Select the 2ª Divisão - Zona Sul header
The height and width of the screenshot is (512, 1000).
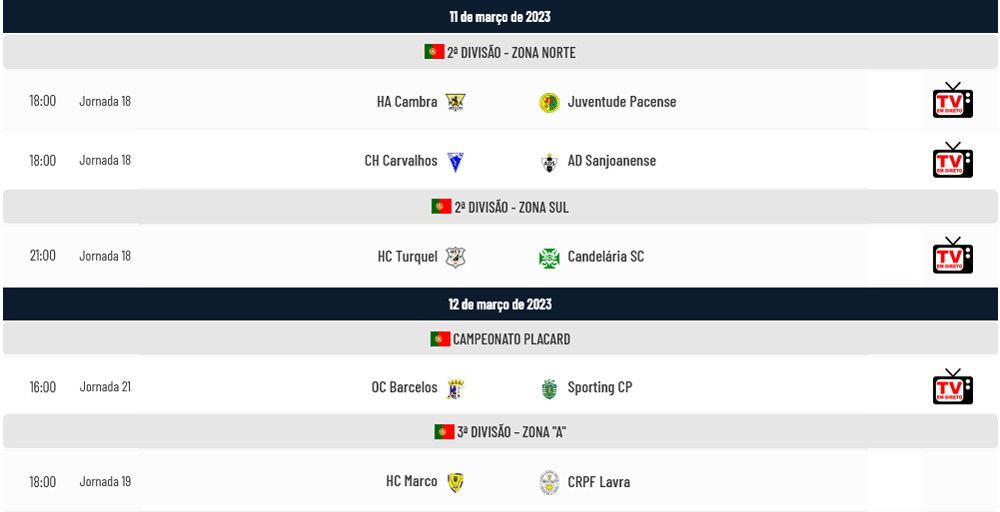(x=500, y=207)
